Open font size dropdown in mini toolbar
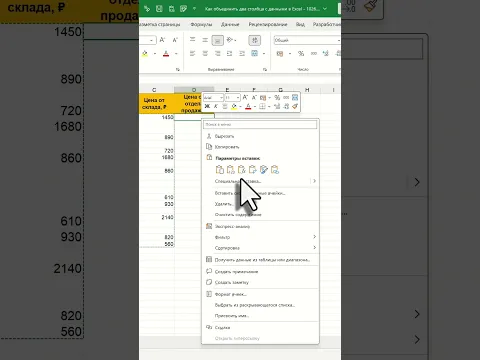This screenshot has height=360, width=480. pos(238,98)
